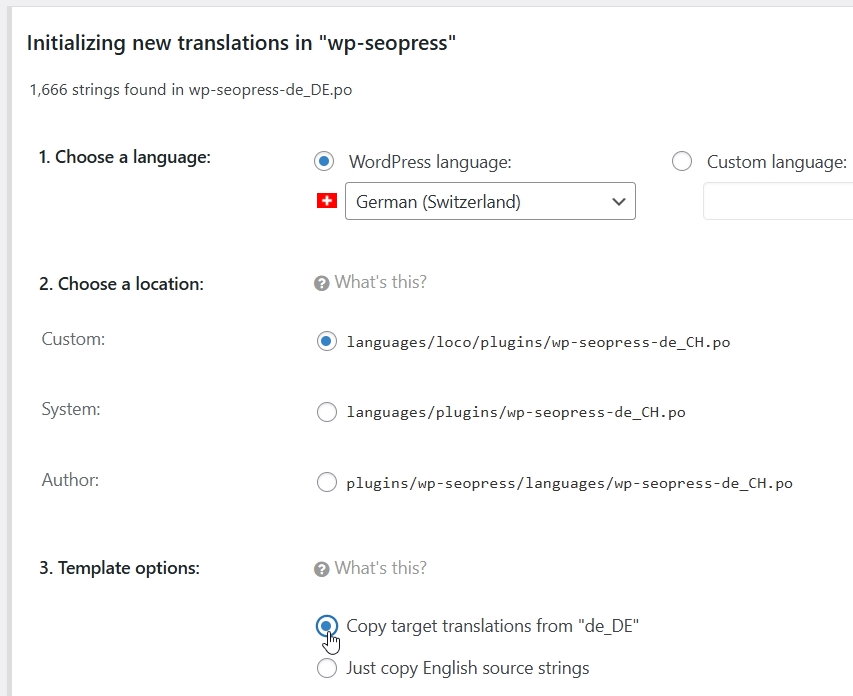Image resolution: width=853 pixels, height=696 pixels.
Task: Choose the Author location radio button
Action: click(x=326, y=483)
